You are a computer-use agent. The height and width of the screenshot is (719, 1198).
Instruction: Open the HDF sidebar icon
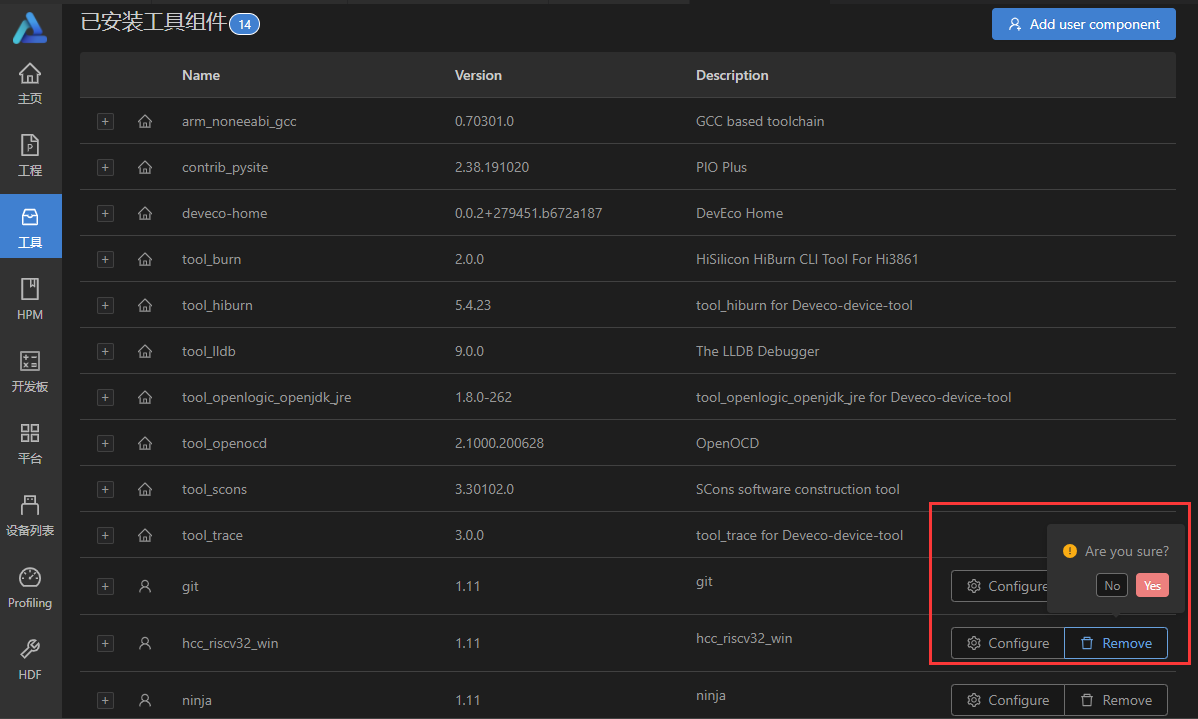[x=30, y=659]
